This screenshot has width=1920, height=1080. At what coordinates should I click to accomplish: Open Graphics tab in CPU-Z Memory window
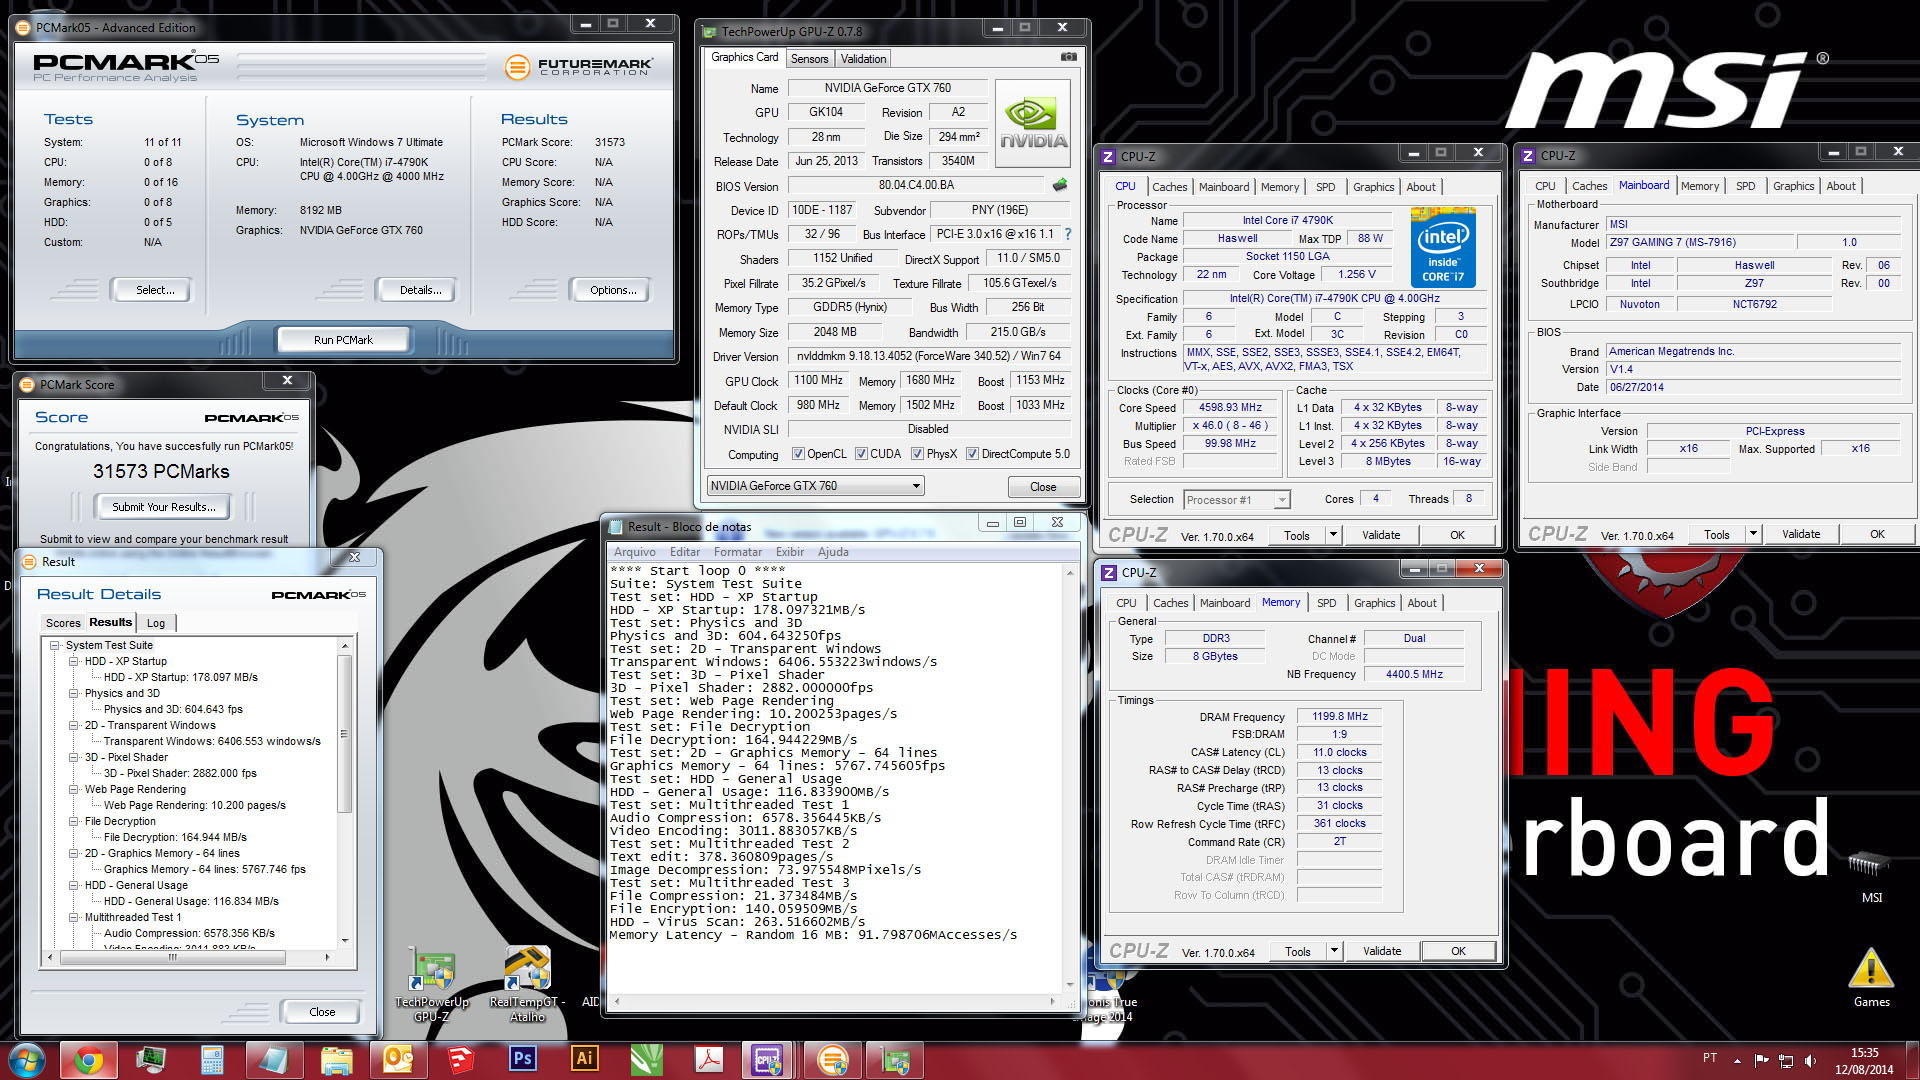(1374, 603)
